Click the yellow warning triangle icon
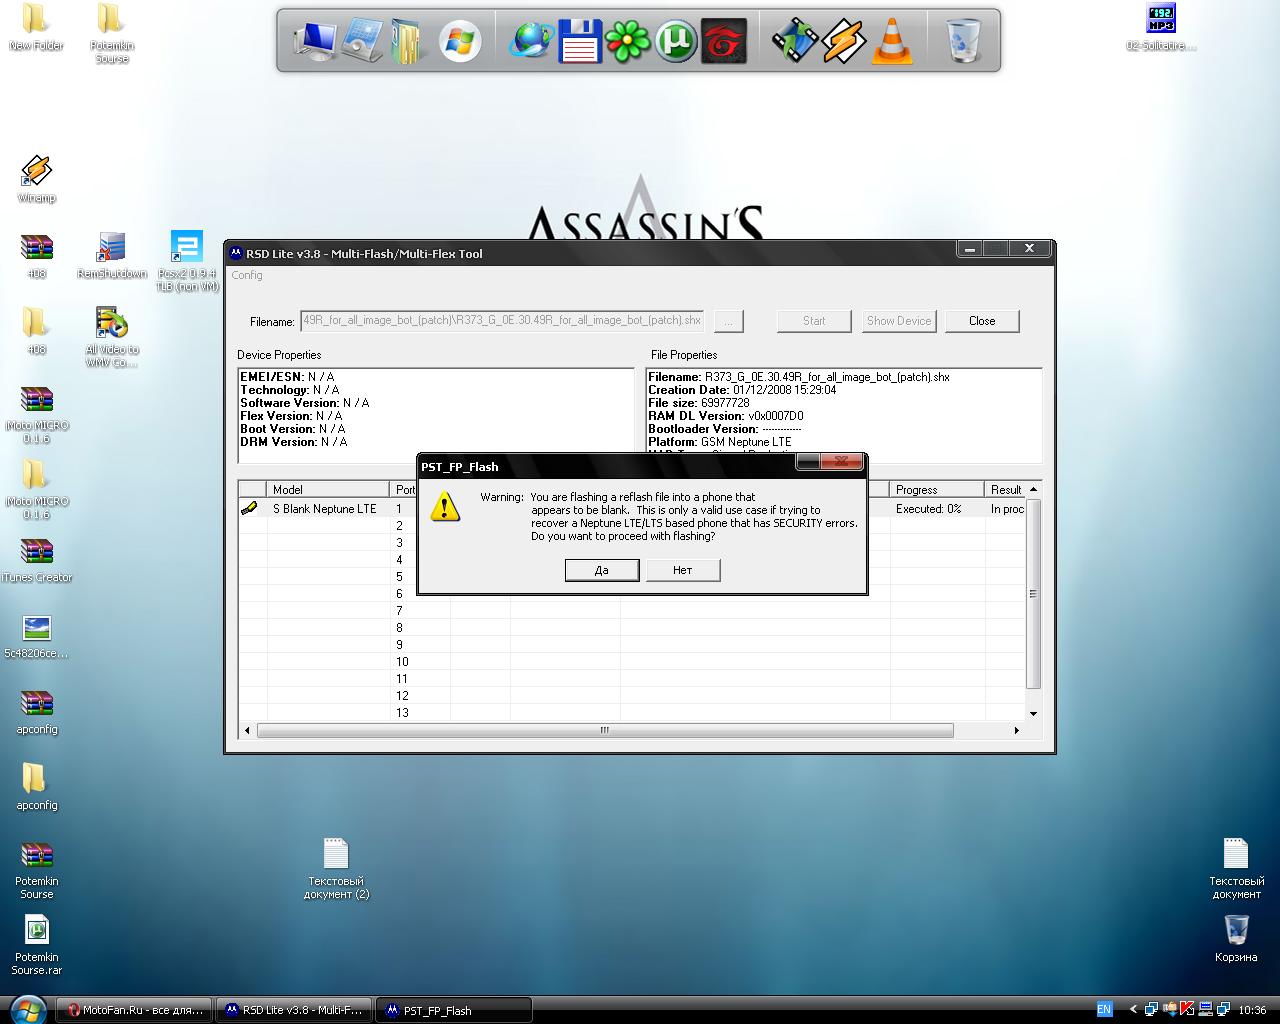The height and width of the screenshot is (1024, 1280). pos(445,507)
